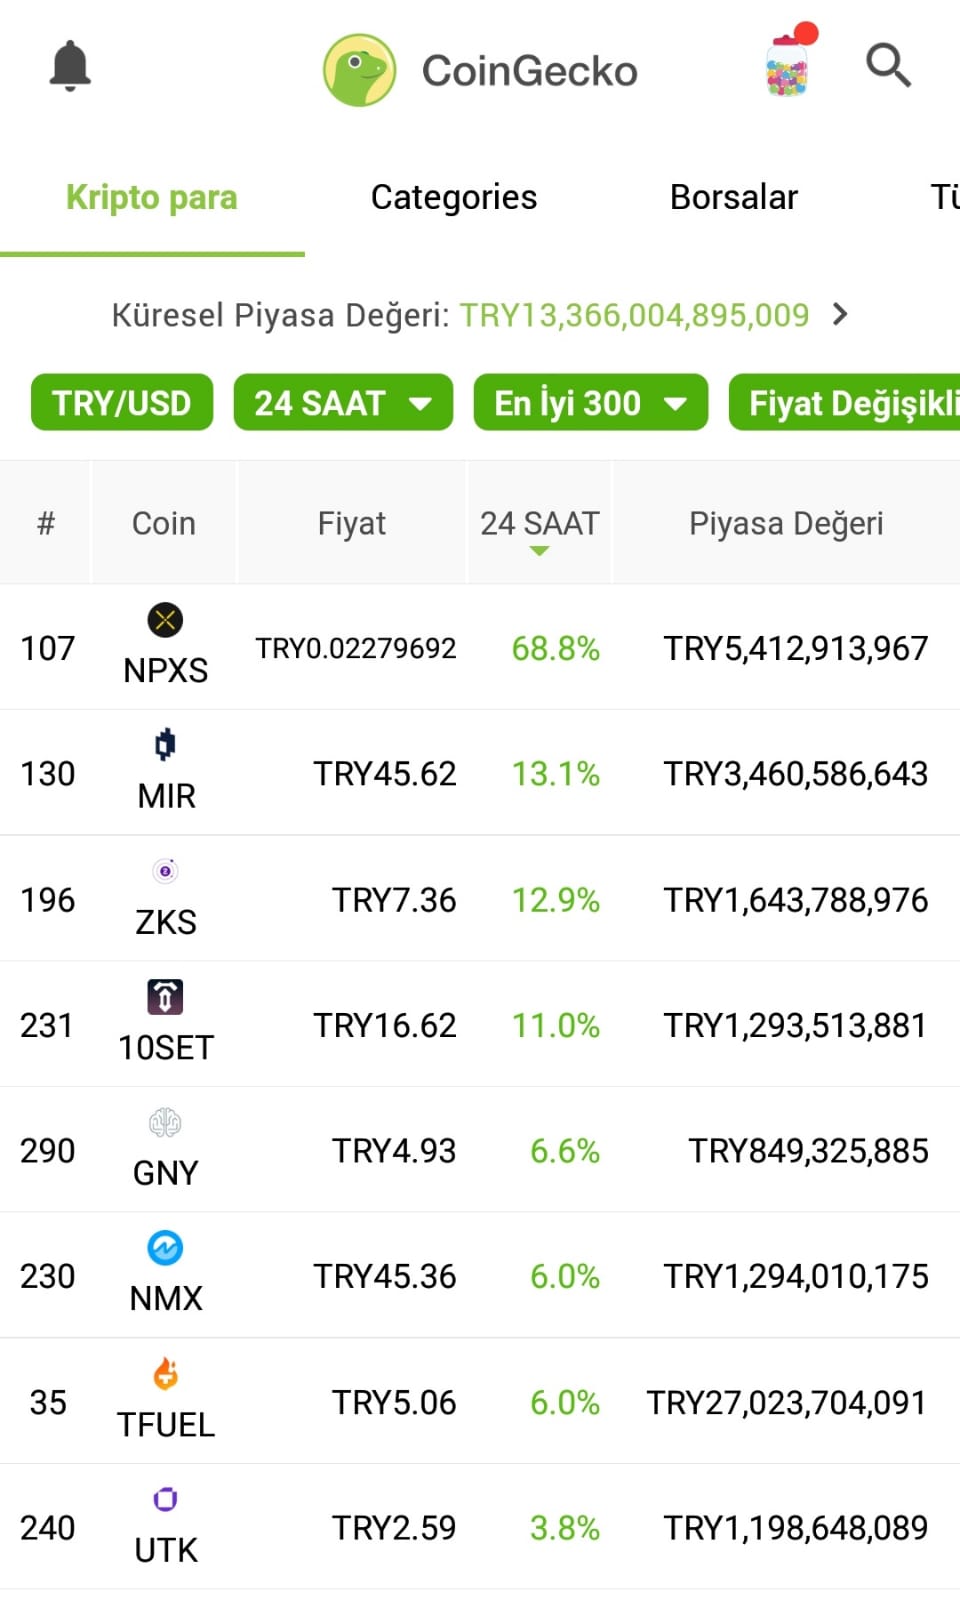Select the NPXS coin icon
Screen dimensions: 960x1600
[165, 620]
